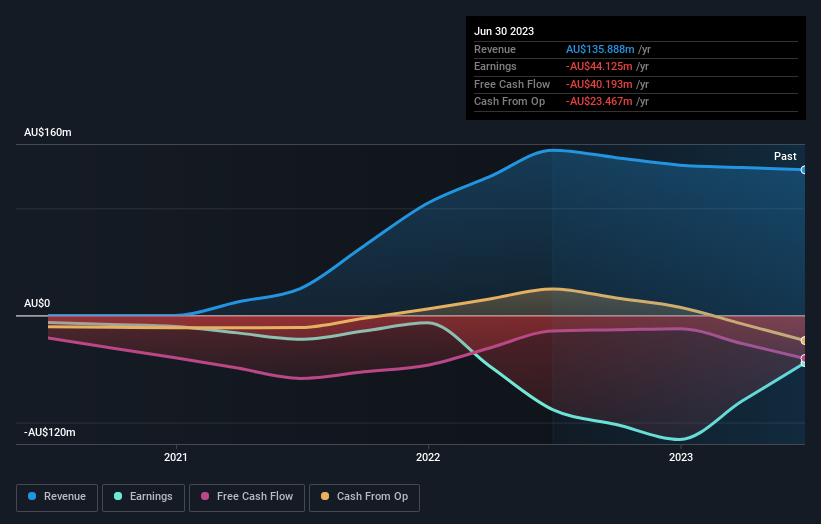
Task: Click the AU$0 y-axis label
Action: click(x=37, y=303)
